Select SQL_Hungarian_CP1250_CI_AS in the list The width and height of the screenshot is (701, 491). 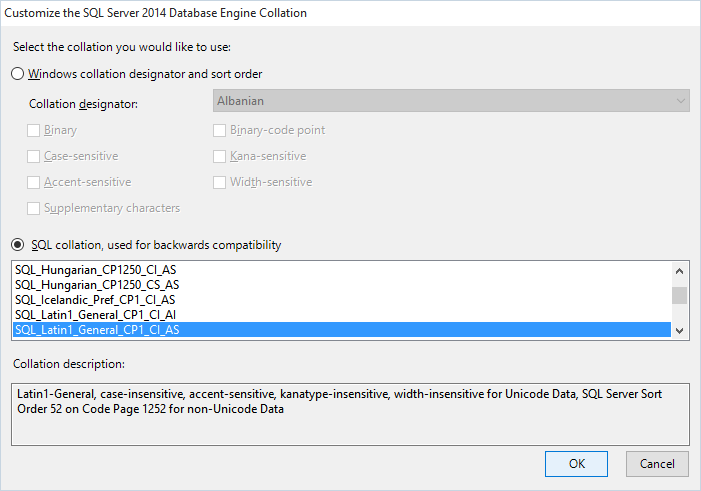tap(342, 270)
